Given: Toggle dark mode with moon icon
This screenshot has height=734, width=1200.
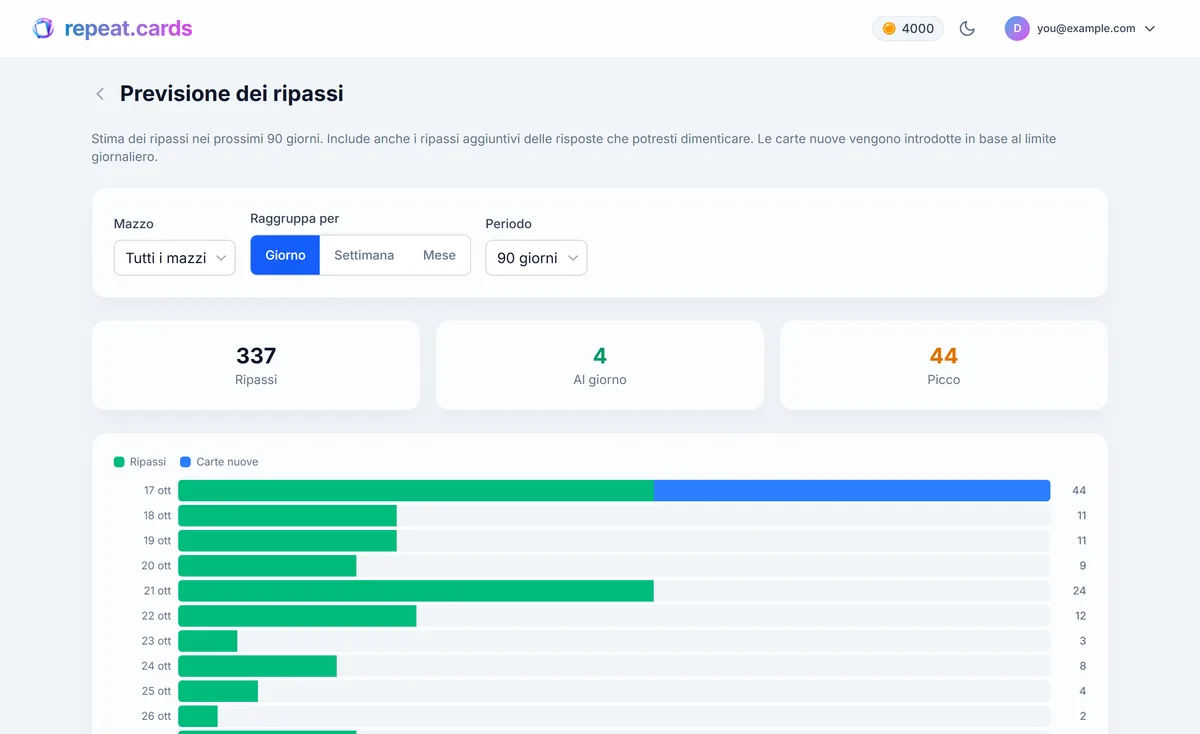Looking at the screenshot, I should pyautogui.click(x=967, y=28).
